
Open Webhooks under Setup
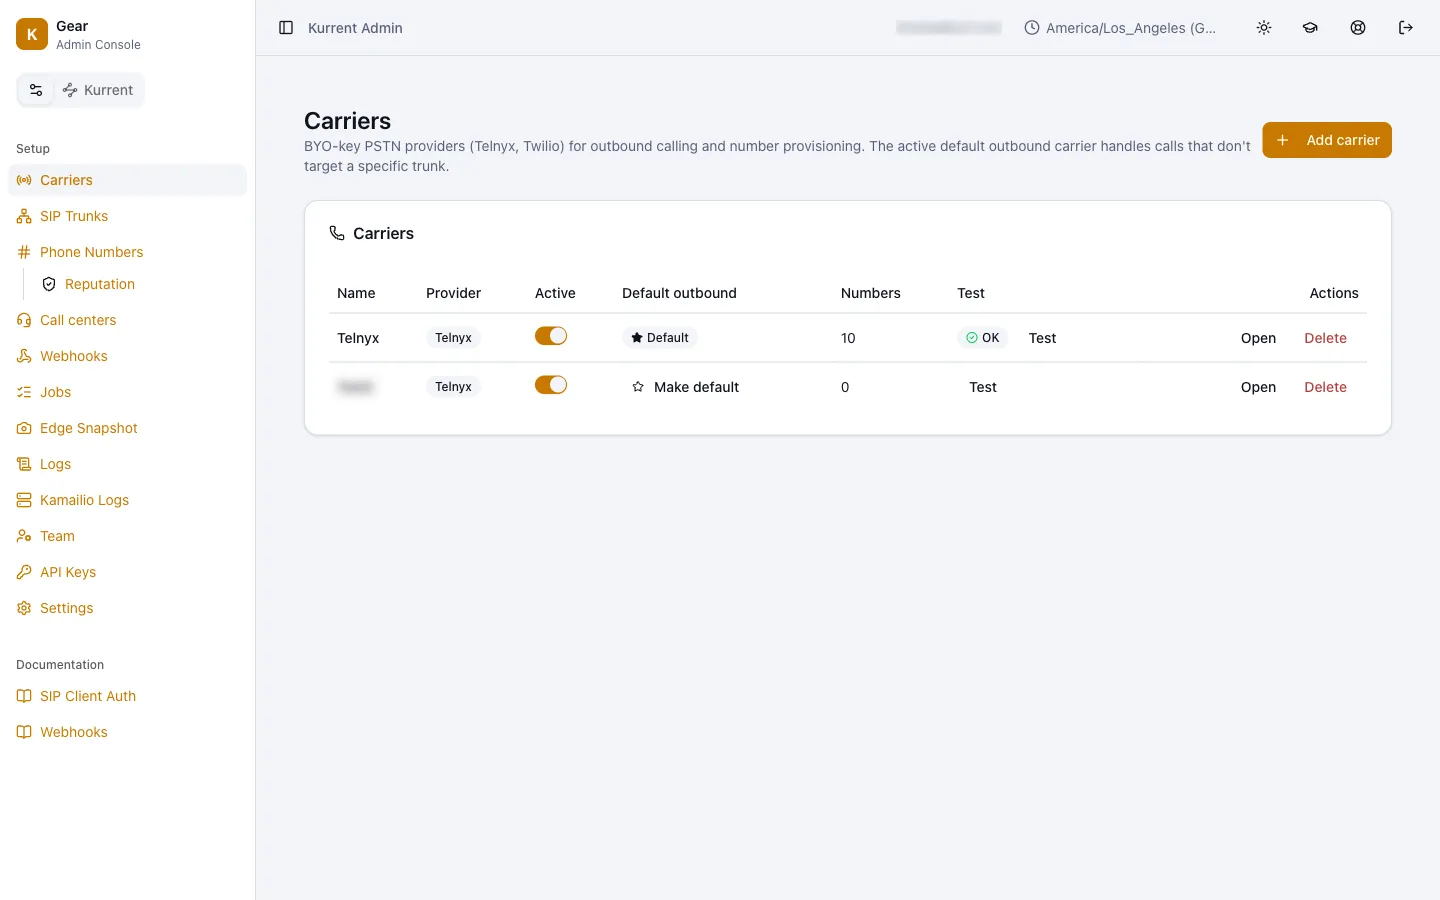tap(127, 356)
